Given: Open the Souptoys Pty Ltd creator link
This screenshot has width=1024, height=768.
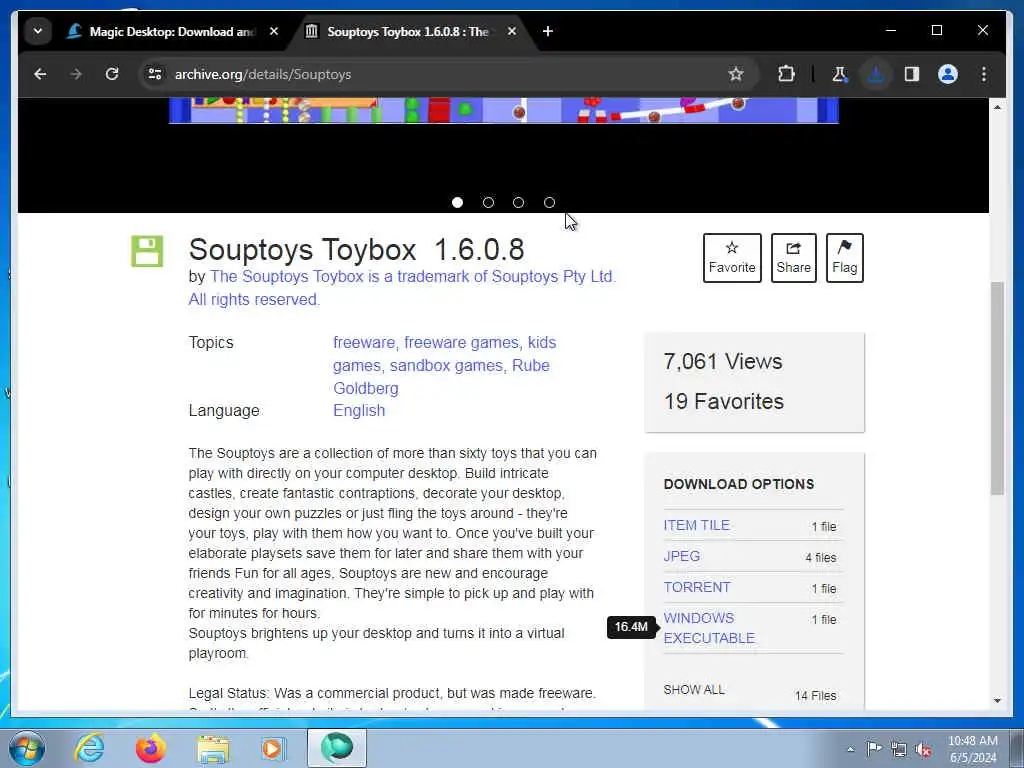Looking at the screenshot, I should click(x=402, y=288).
